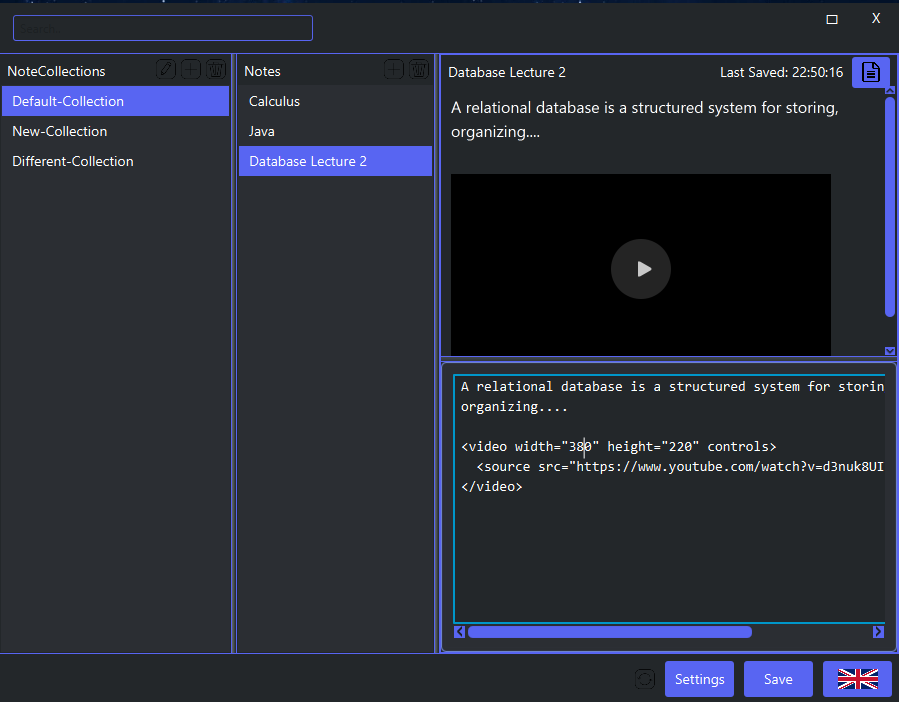Click the down arrow of the preview scrollbar
Viewport: 899px width, 702px height.
click(x=889, y=351)
